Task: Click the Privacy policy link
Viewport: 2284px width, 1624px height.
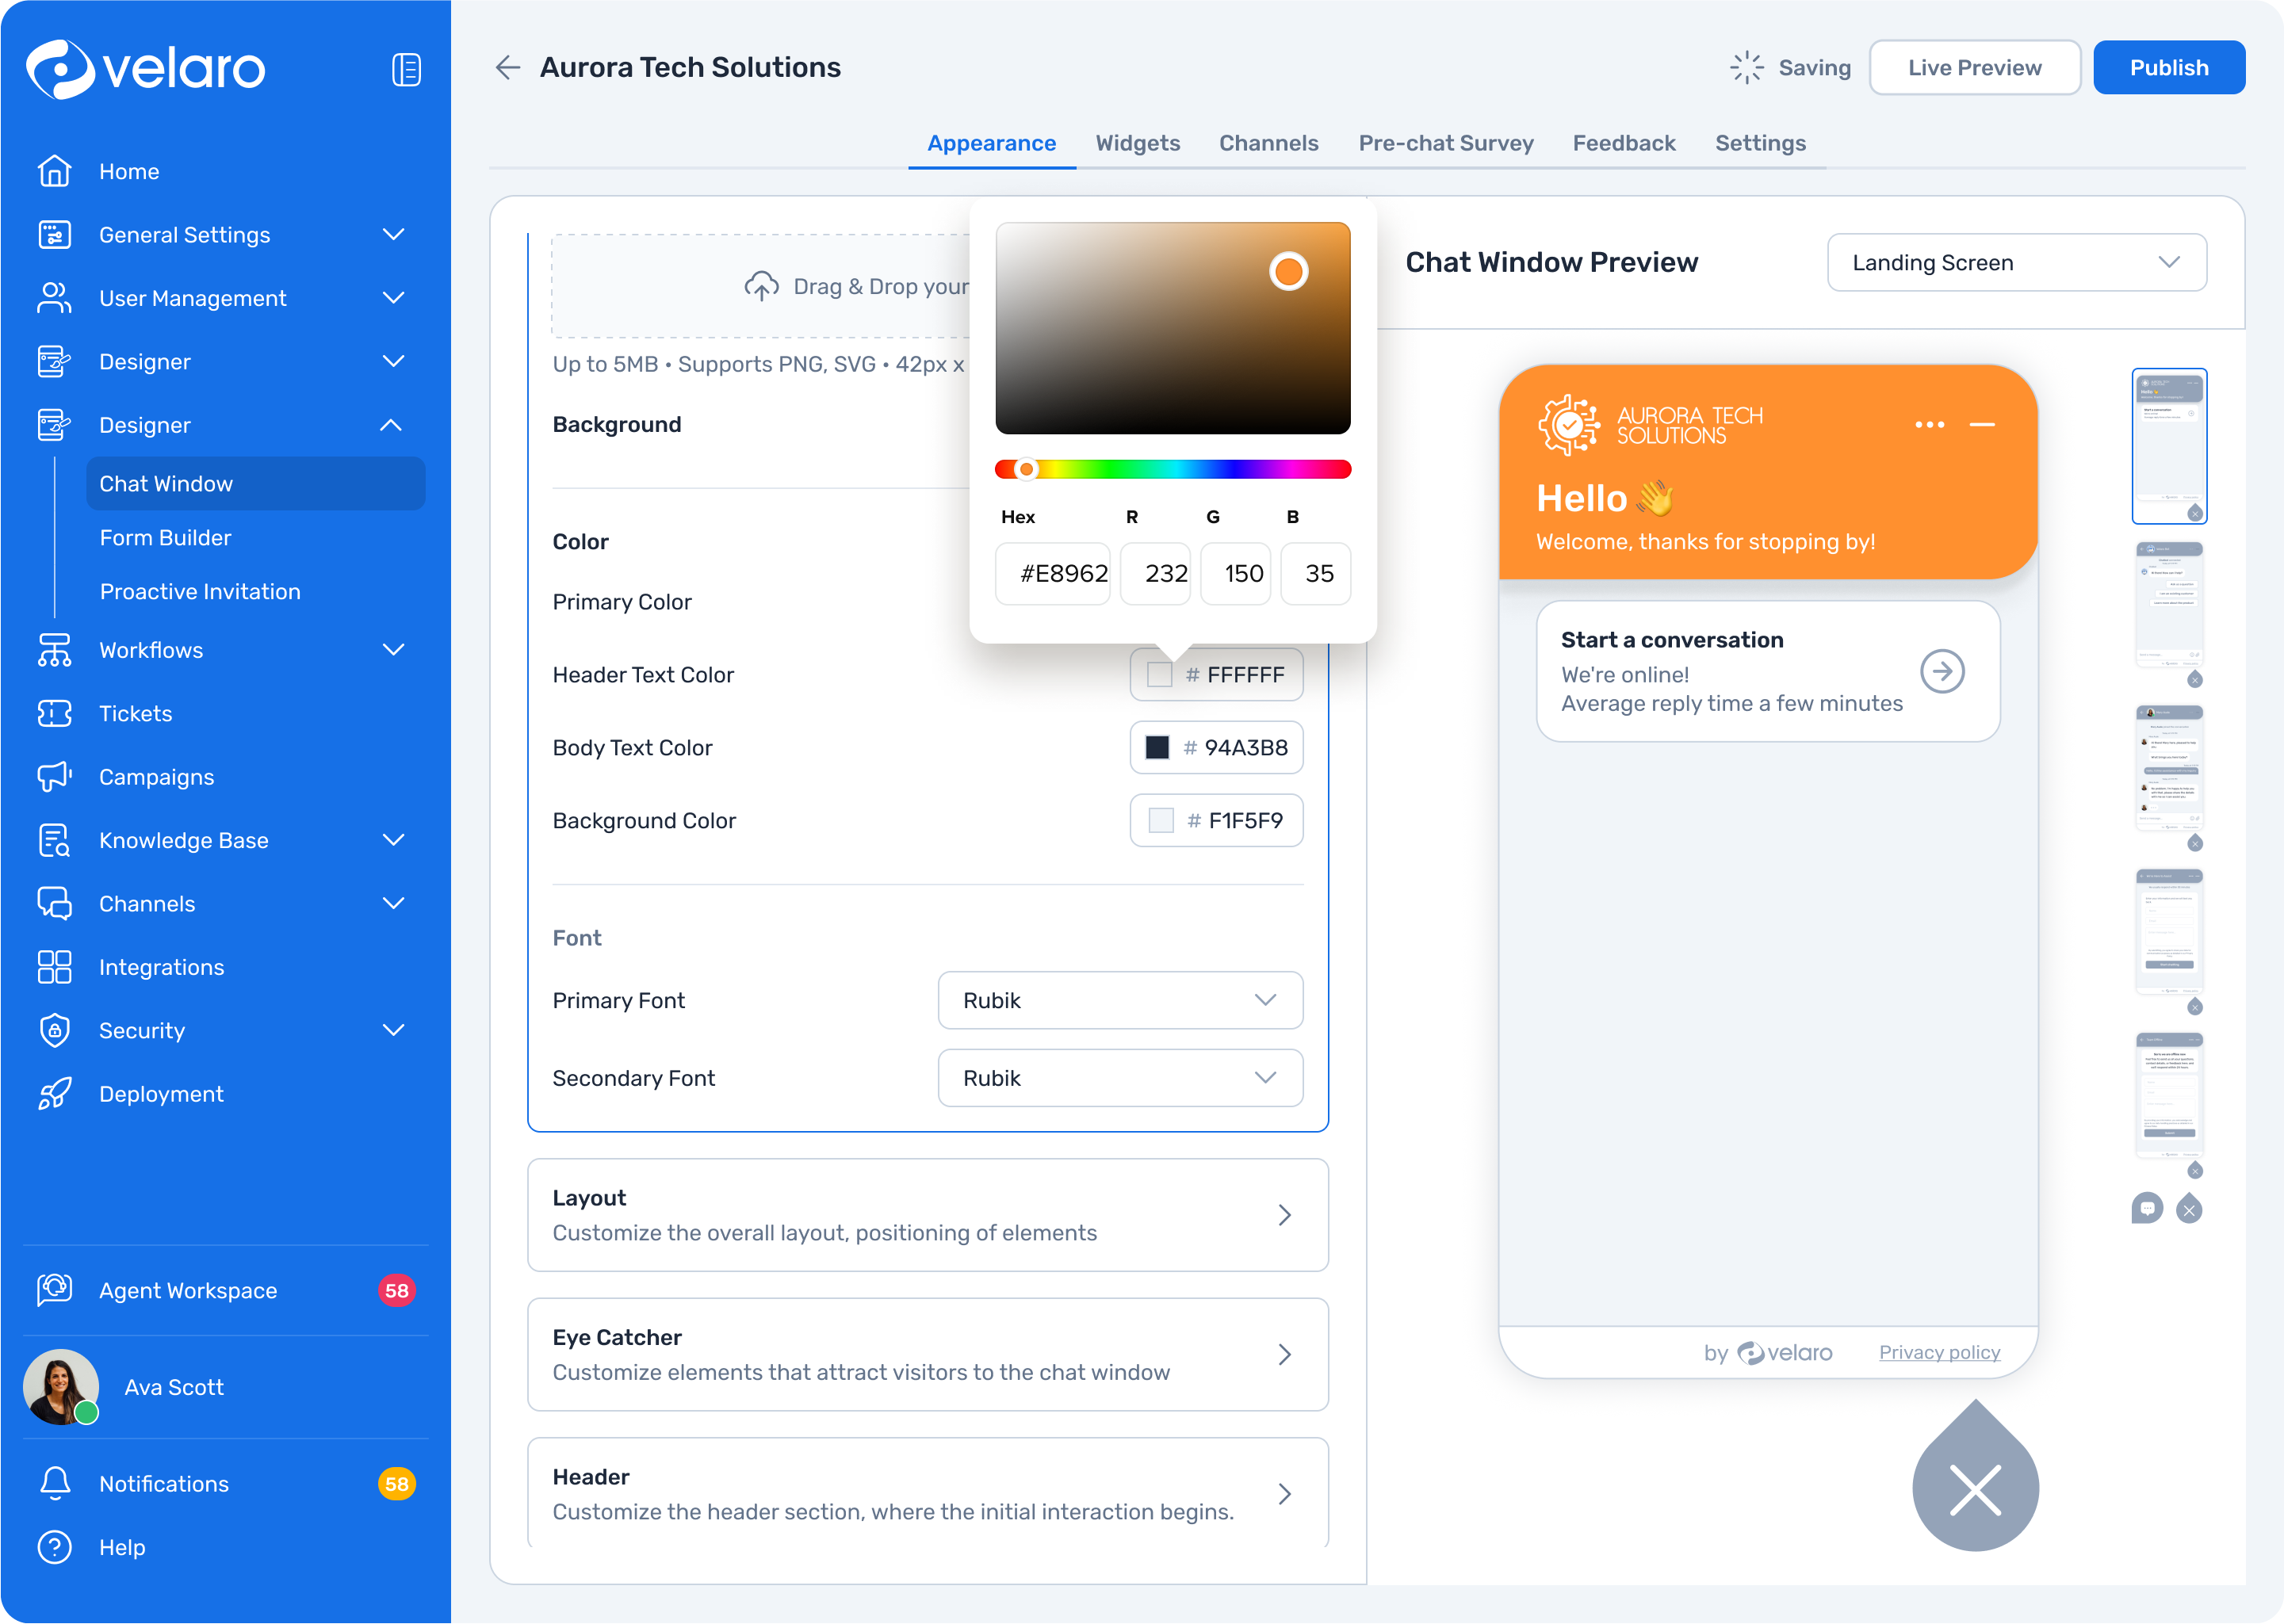Action: [1939, 1352]
